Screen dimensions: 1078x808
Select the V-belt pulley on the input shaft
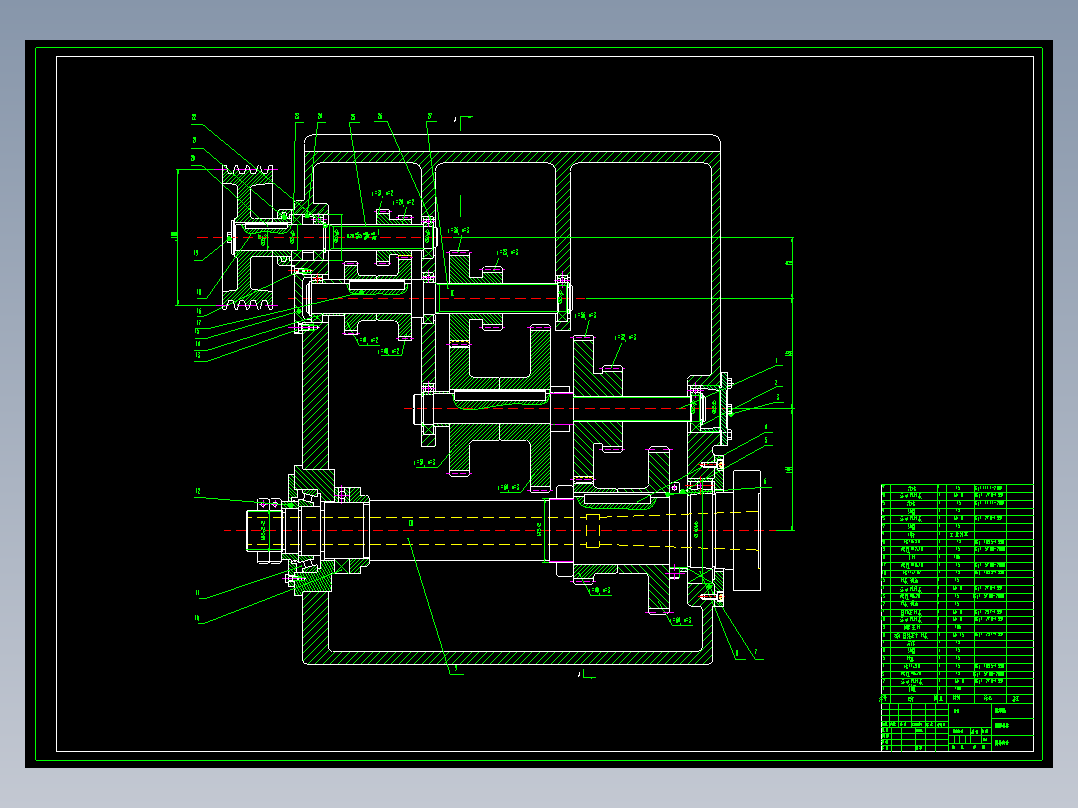click(x=249, y=237)
